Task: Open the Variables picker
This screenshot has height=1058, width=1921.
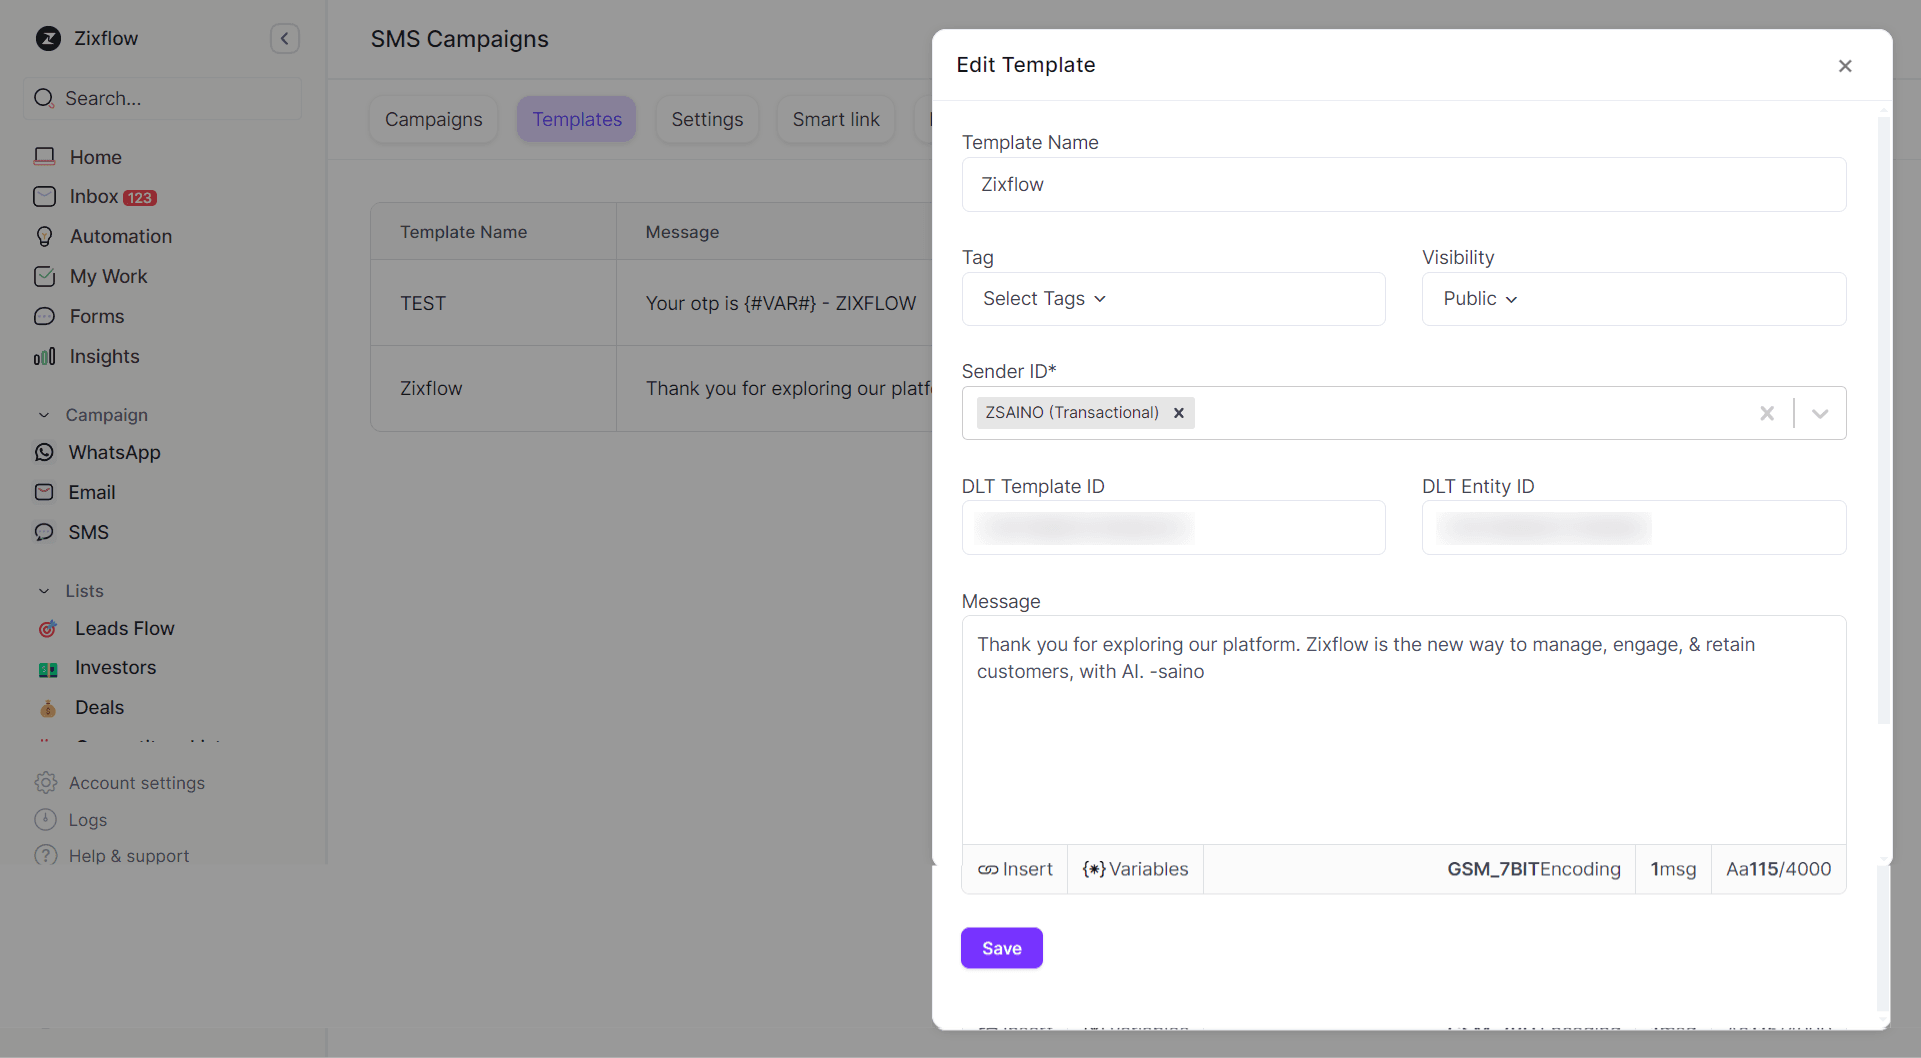Action: pyautogui.click(x=1135, y=870)
